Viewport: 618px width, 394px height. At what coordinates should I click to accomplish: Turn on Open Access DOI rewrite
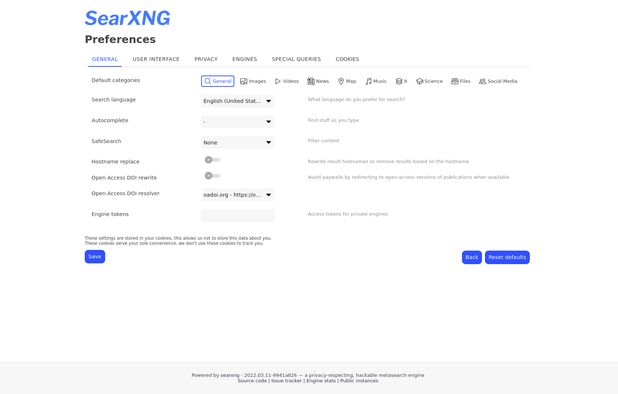coord(212,175)
